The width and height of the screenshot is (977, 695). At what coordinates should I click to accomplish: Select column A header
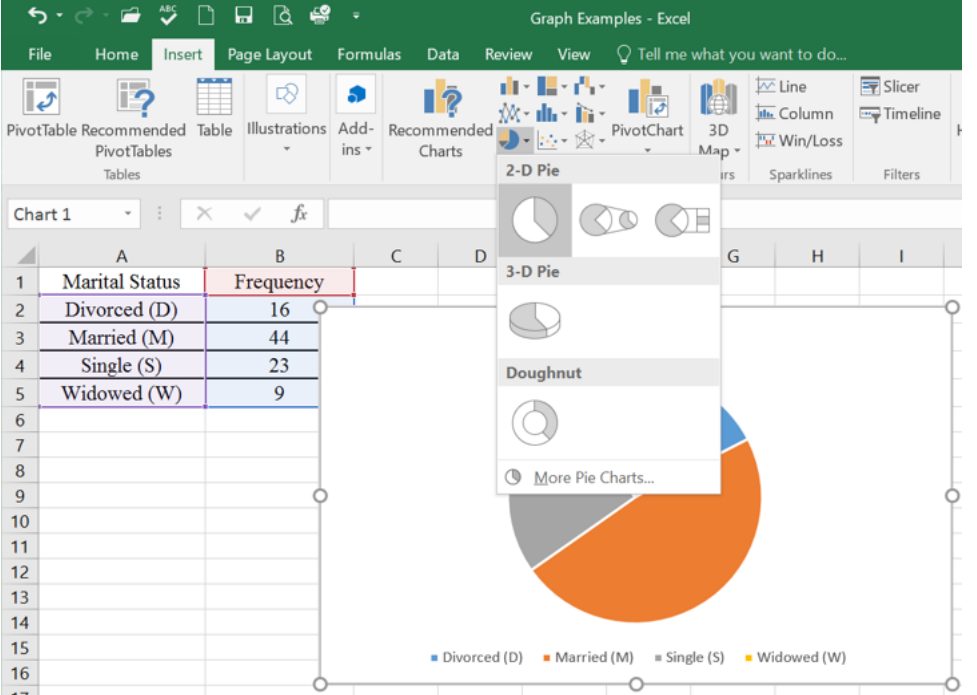[x=122, y=256]
